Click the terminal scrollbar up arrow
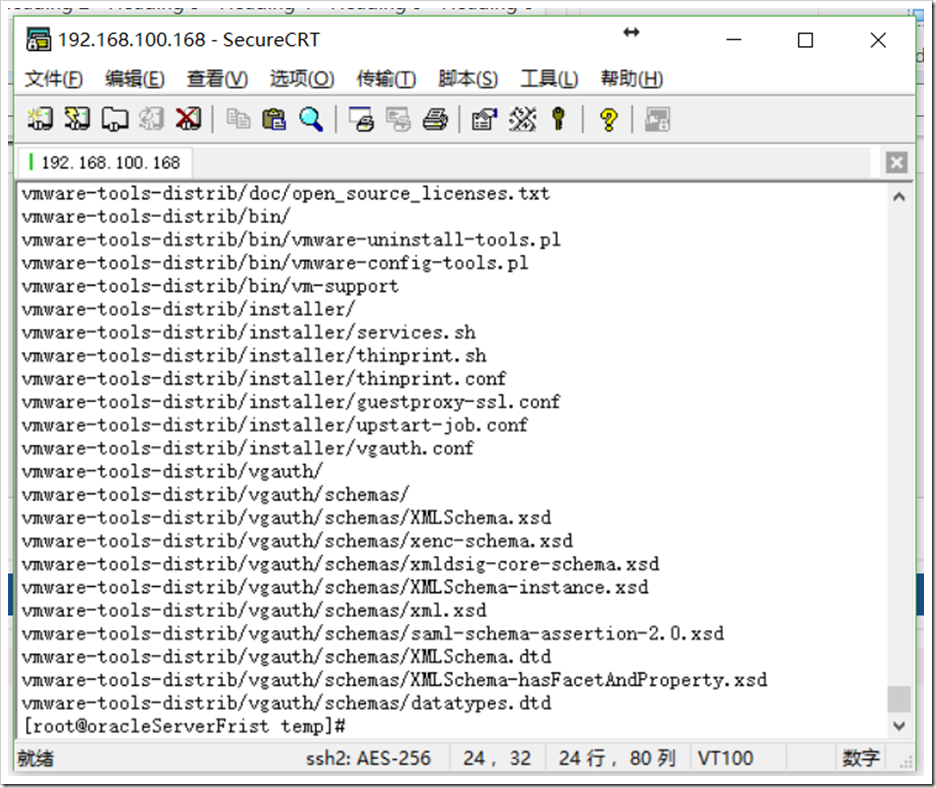Image resolution: width=936 pixels, height=788 pixels. (898, 196)
